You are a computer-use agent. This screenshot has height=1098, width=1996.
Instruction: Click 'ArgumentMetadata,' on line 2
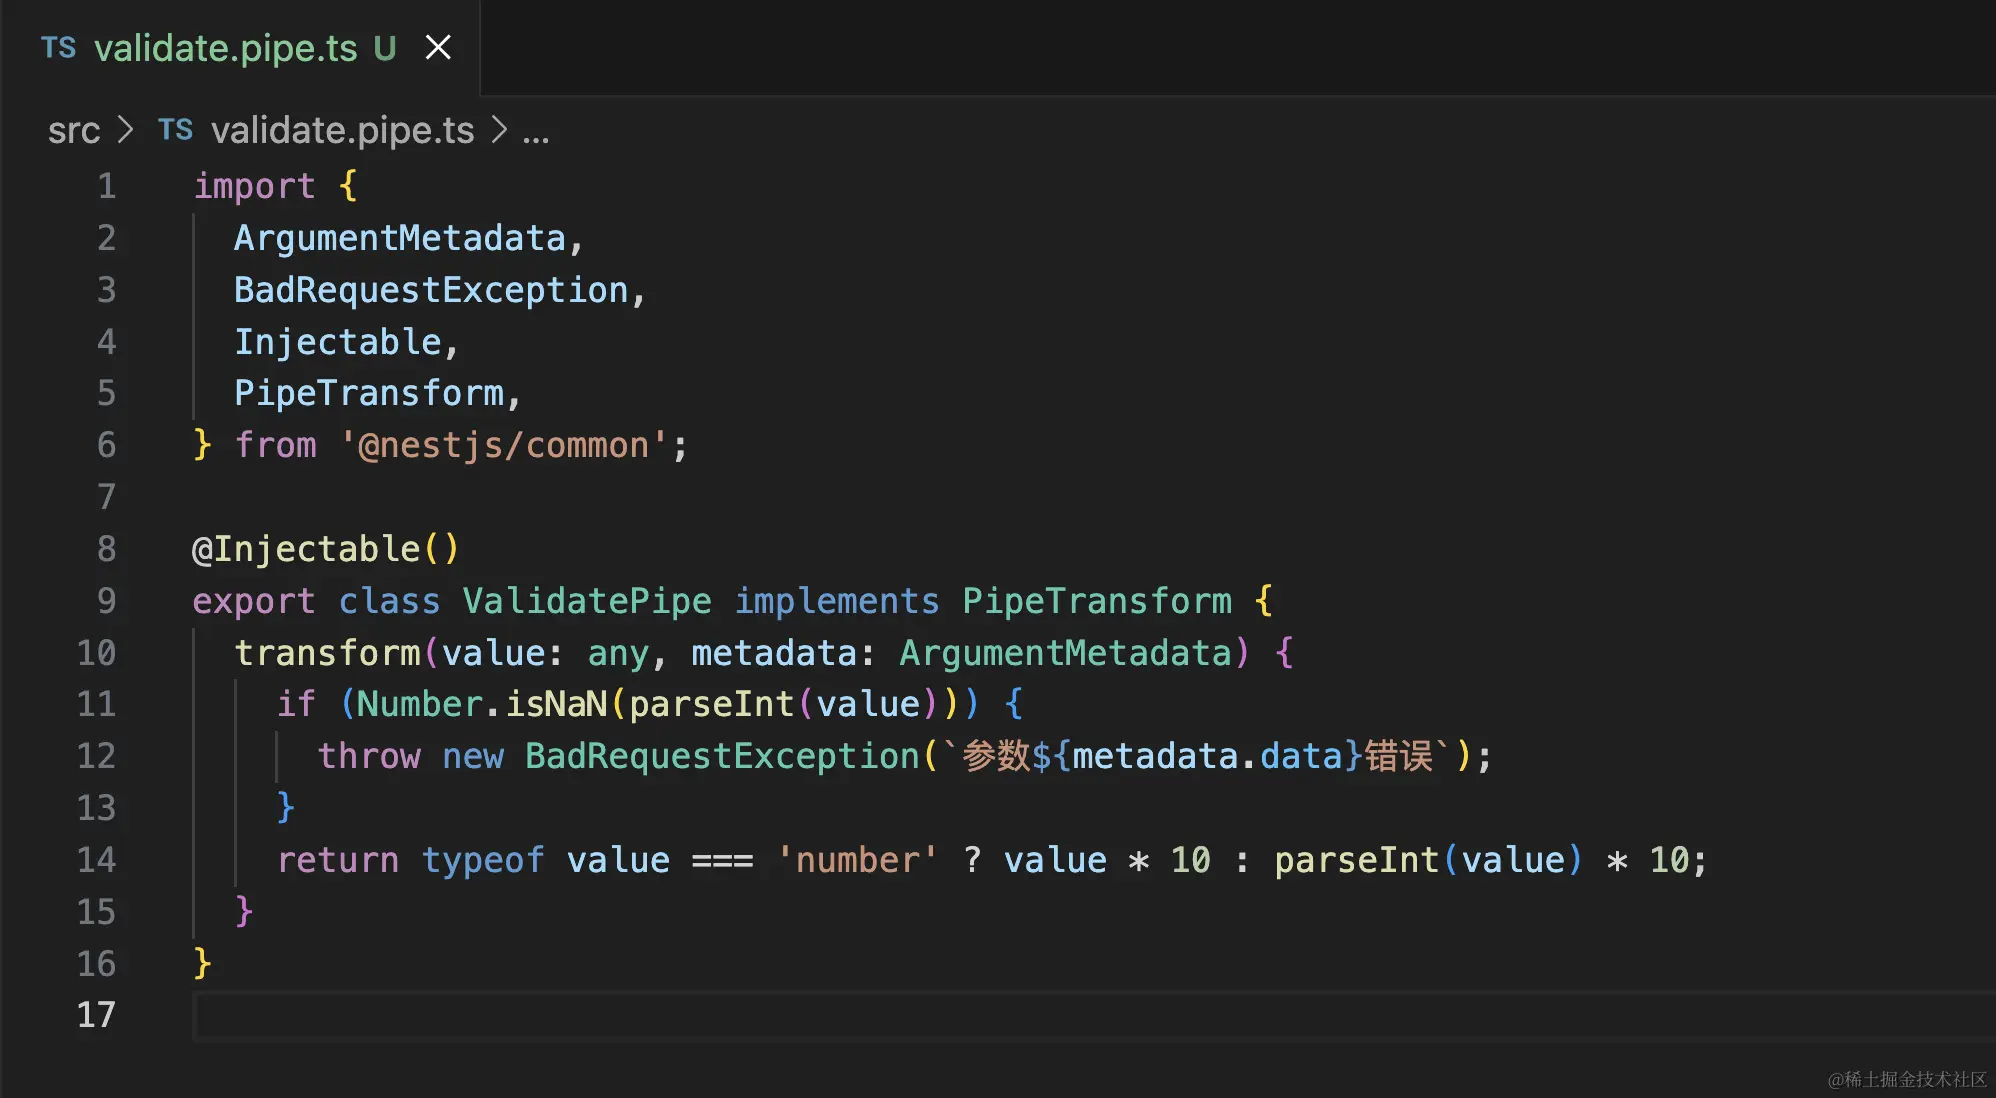[409, 238]
